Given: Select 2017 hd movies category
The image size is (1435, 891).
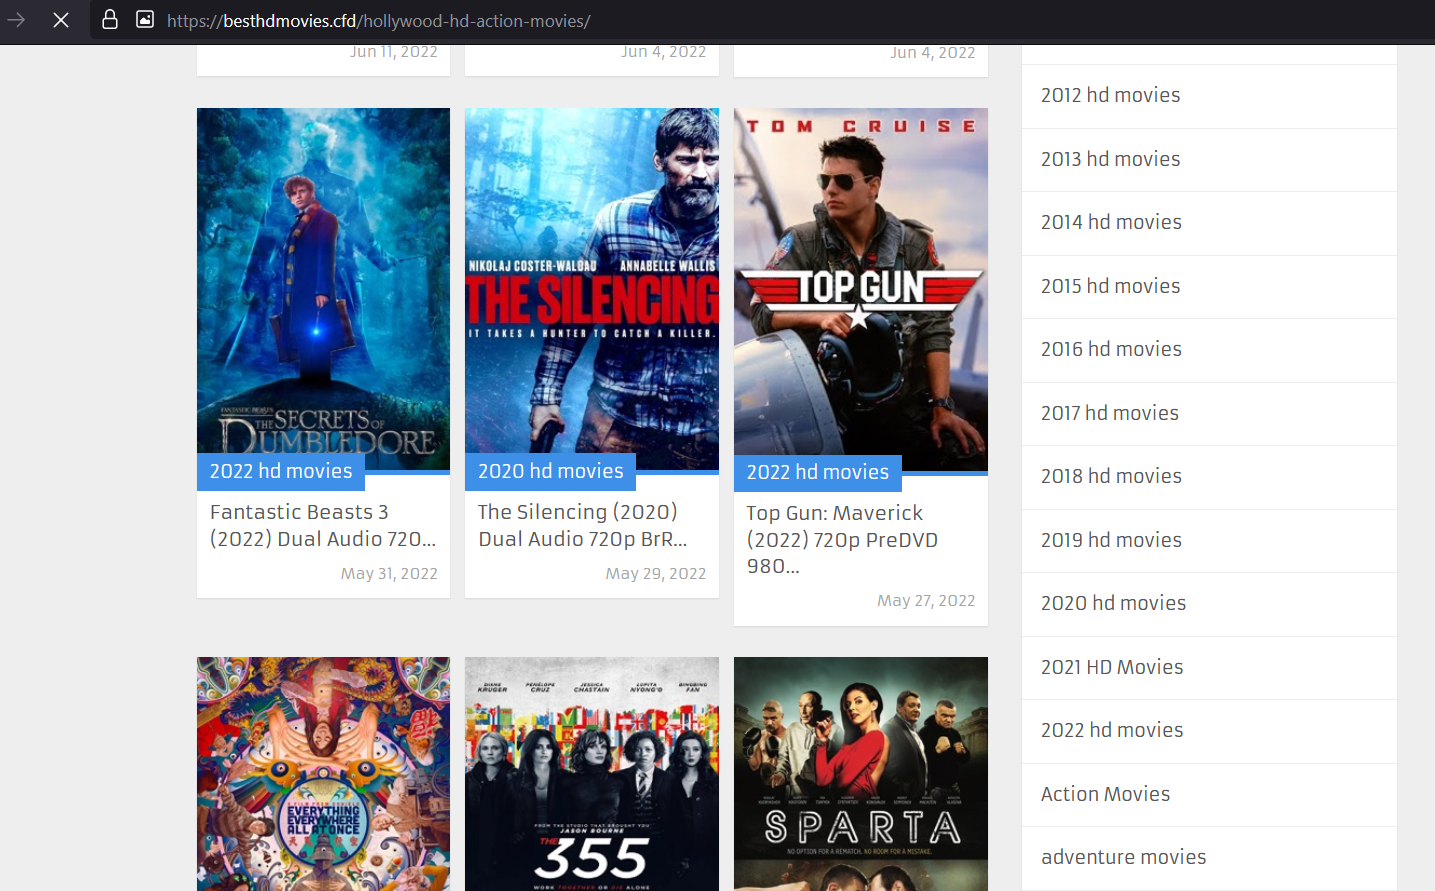Looking at the screenshot, I should 1110,413.
